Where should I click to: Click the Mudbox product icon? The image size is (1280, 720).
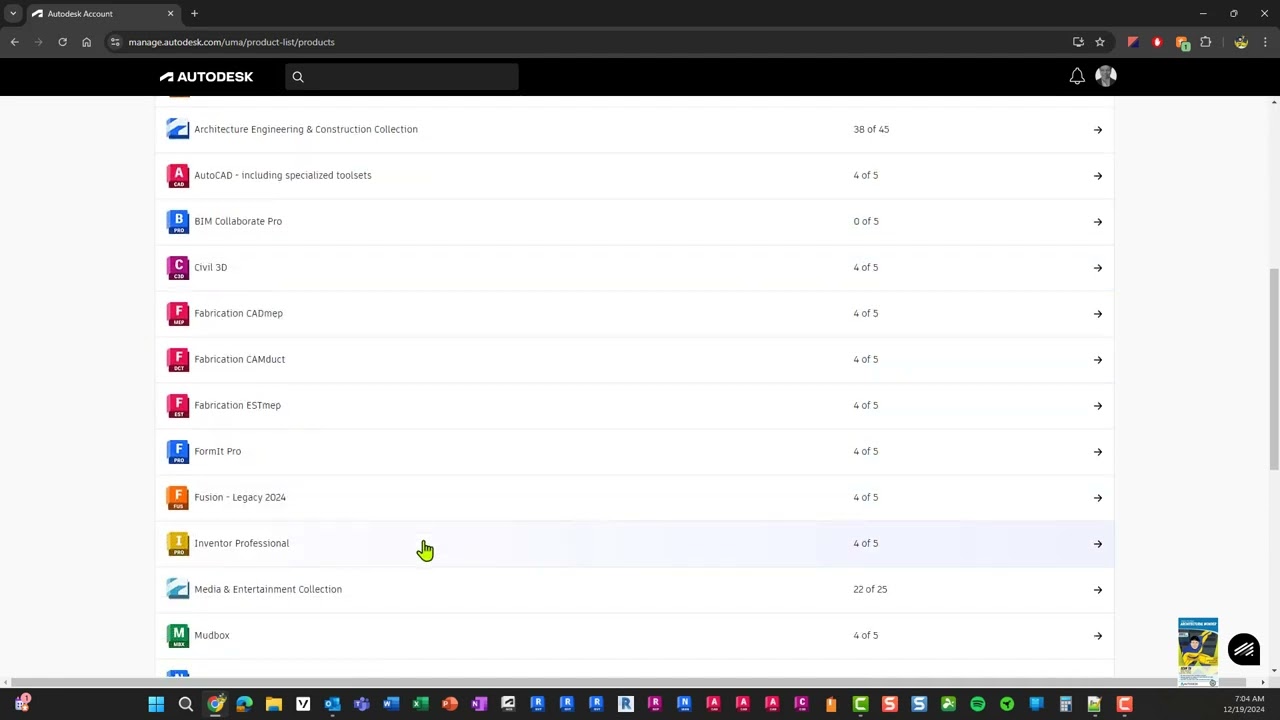(x=178, y=635)
